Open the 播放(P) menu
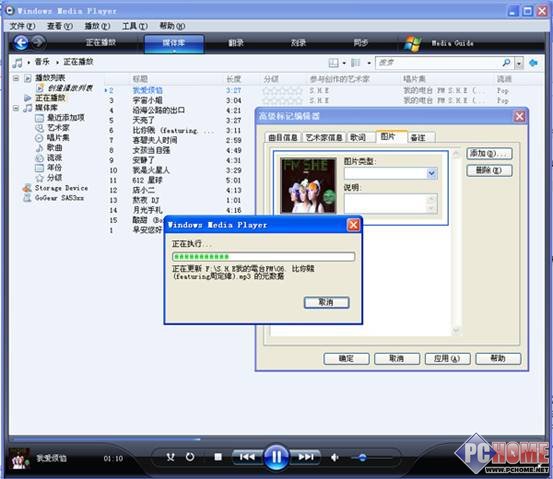Image resolution: width=553 pixels, height=479 pixels. 97,26
